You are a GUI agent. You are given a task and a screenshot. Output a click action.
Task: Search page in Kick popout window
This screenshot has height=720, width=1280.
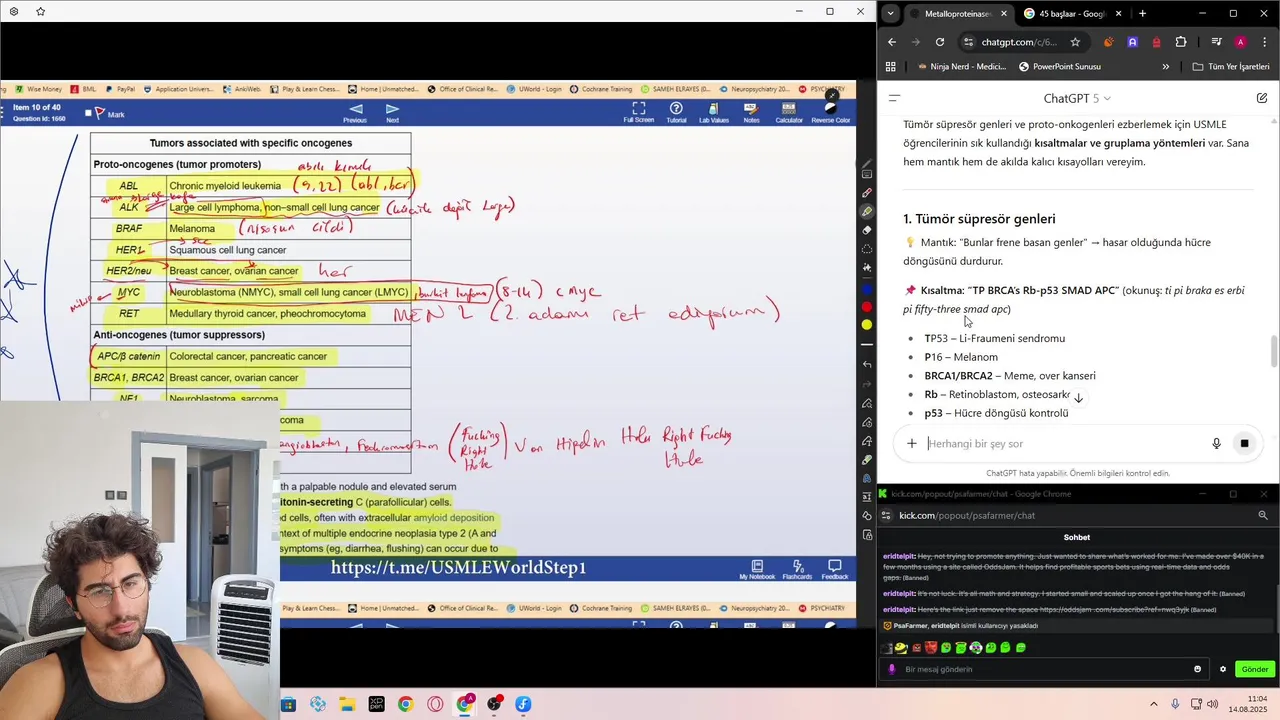(x=1263, y=515)
